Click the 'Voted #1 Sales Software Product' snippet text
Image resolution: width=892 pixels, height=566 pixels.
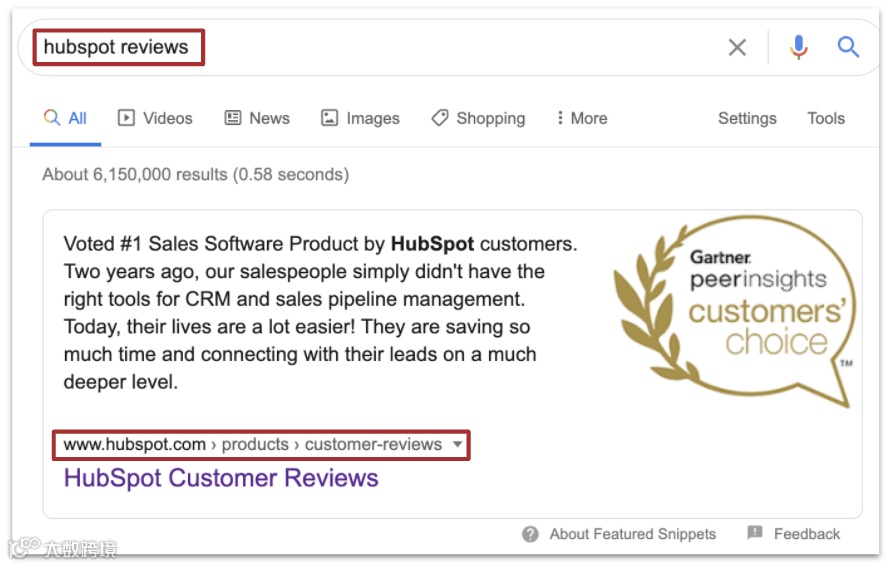(320, 313)
